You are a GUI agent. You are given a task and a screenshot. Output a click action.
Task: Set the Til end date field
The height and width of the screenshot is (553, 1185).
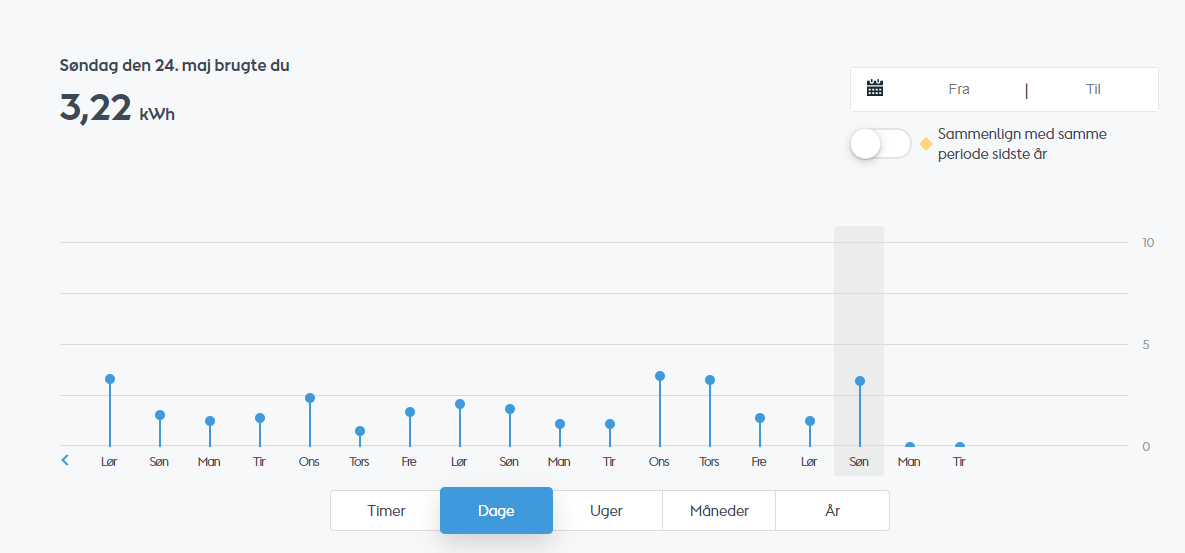tap(1093, 89)
